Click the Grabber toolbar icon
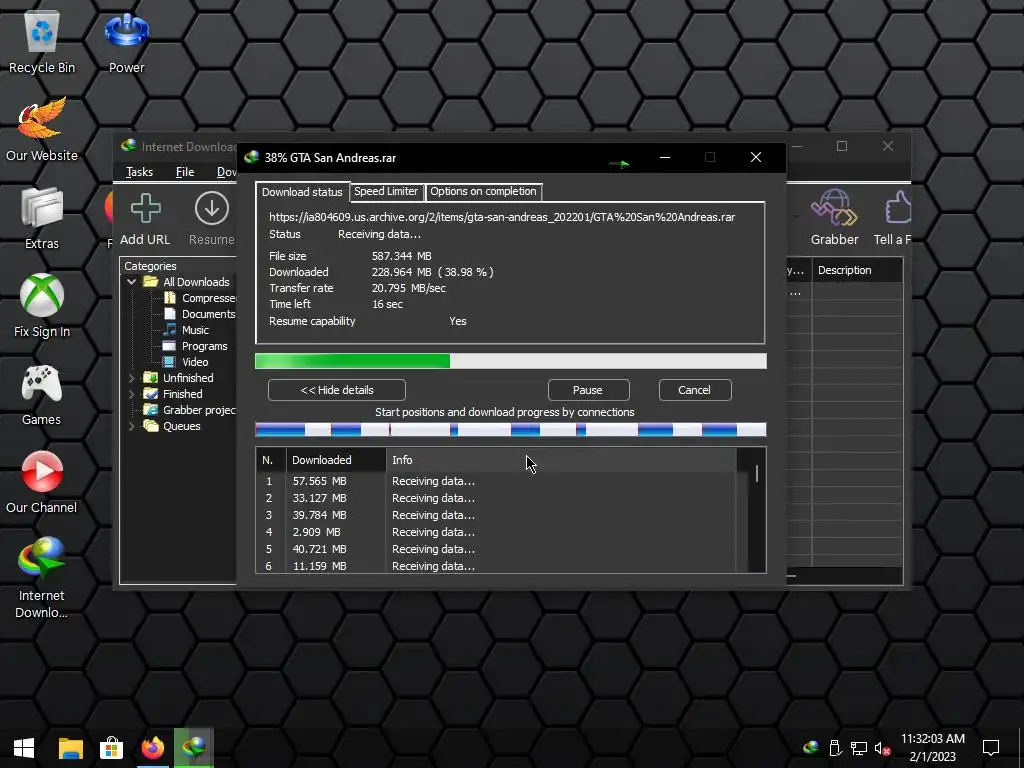 click(x=834, y=217)
